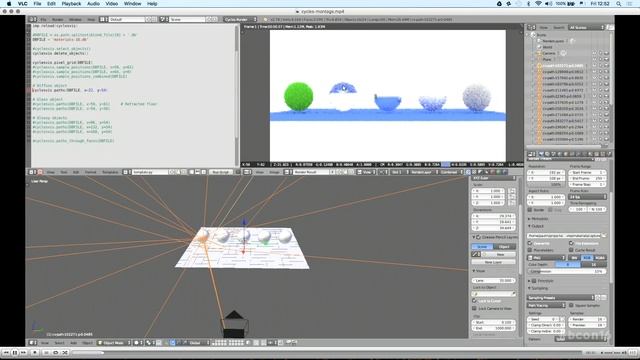Select BW color mode button
640x360 pixels.
coord(574,258)
